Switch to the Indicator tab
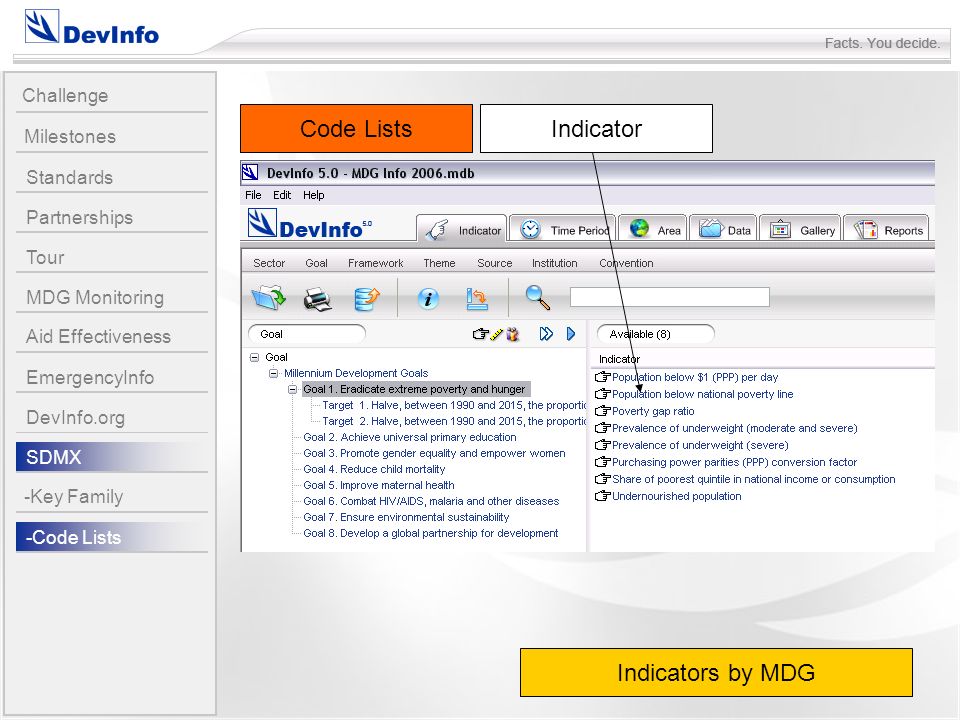The width and height of the screenshot is (960, 720). click(x=462, y=229)
